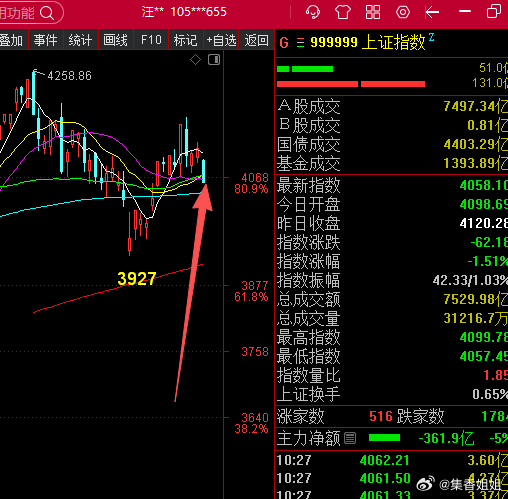Image resolution: width=508 pixels, height=499 pixels.
Task: Open the four-square layout grid icon
Action: pyautogui.click(x=373, y=12)
